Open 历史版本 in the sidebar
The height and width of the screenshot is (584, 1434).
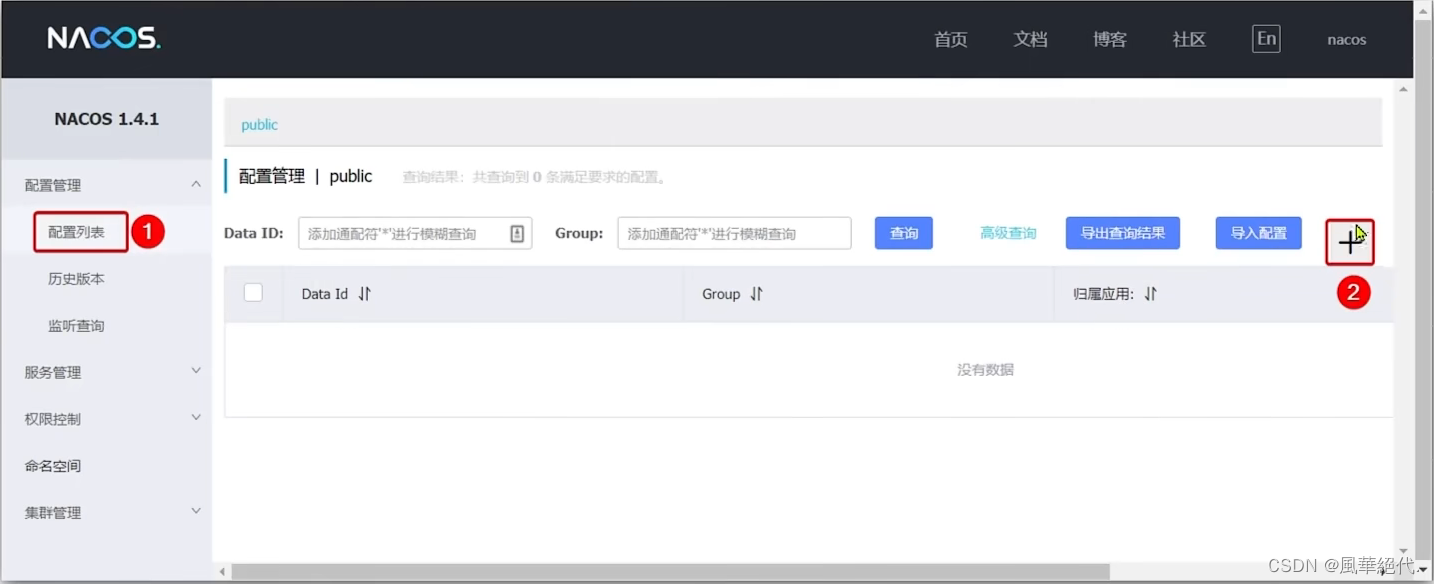(76, 279)
